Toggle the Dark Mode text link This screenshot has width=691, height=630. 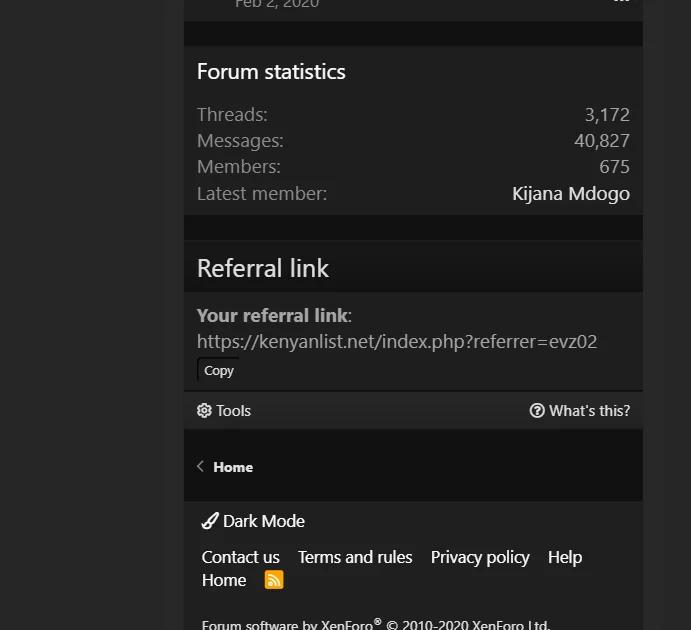(264, 521)
